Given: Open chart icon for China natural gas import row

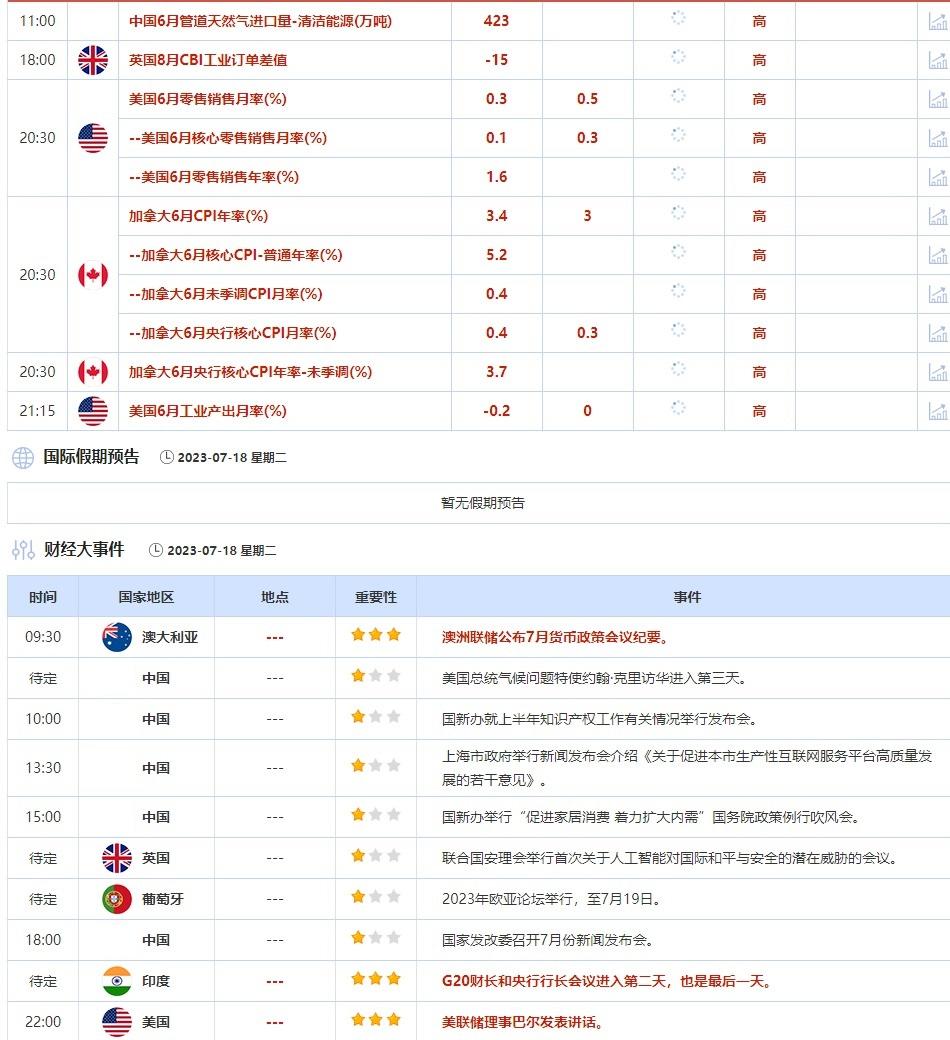Looking at the screenshot, I should pos(937,21).
